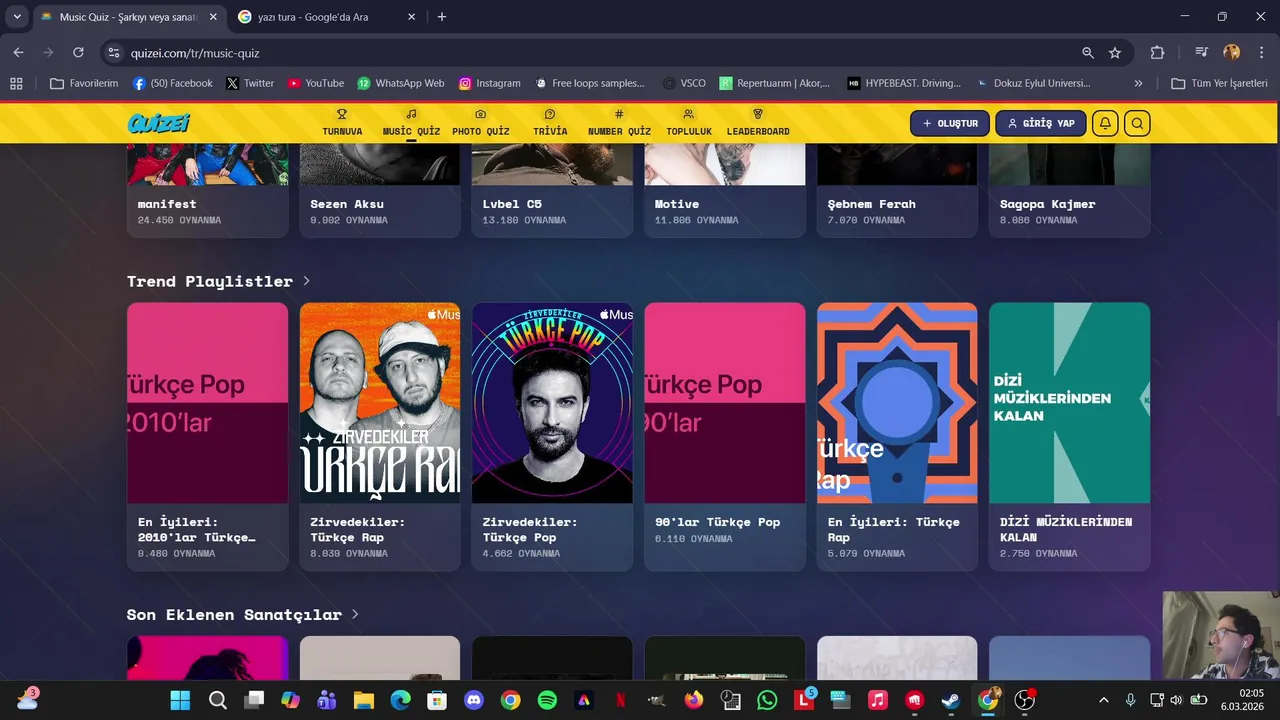This screenshot has height=720, width=1280.
Task: Open WhatsApp from taskbar
Action: pos(767,700)
